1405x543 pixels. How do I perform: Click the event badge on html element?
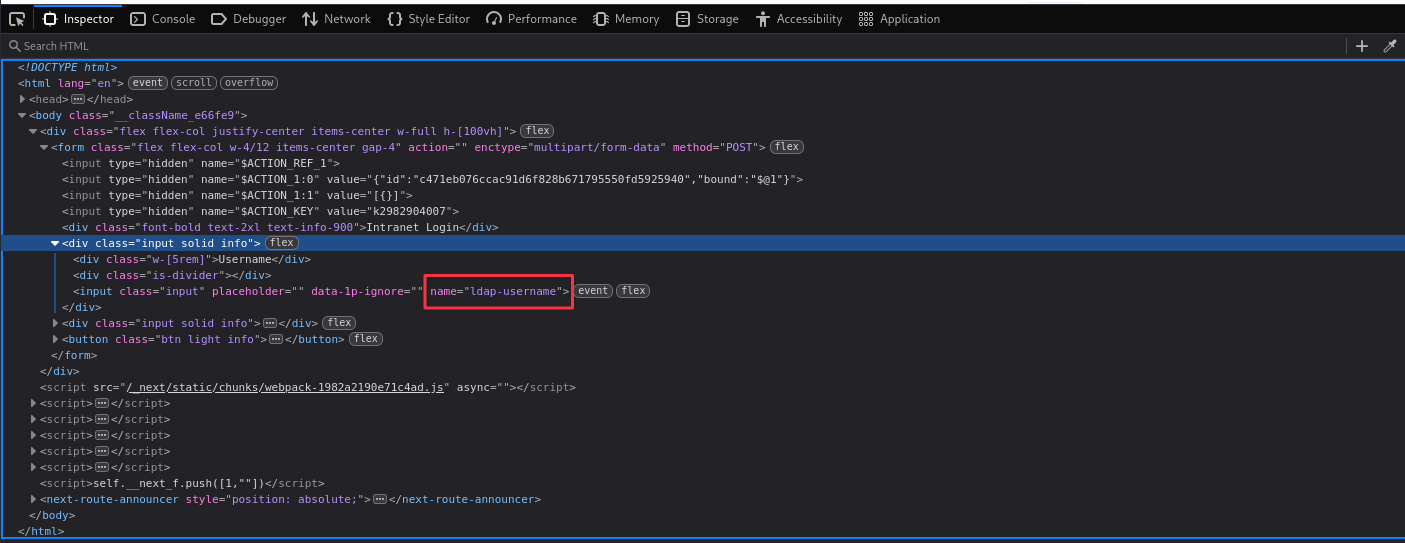pos(148,83)
